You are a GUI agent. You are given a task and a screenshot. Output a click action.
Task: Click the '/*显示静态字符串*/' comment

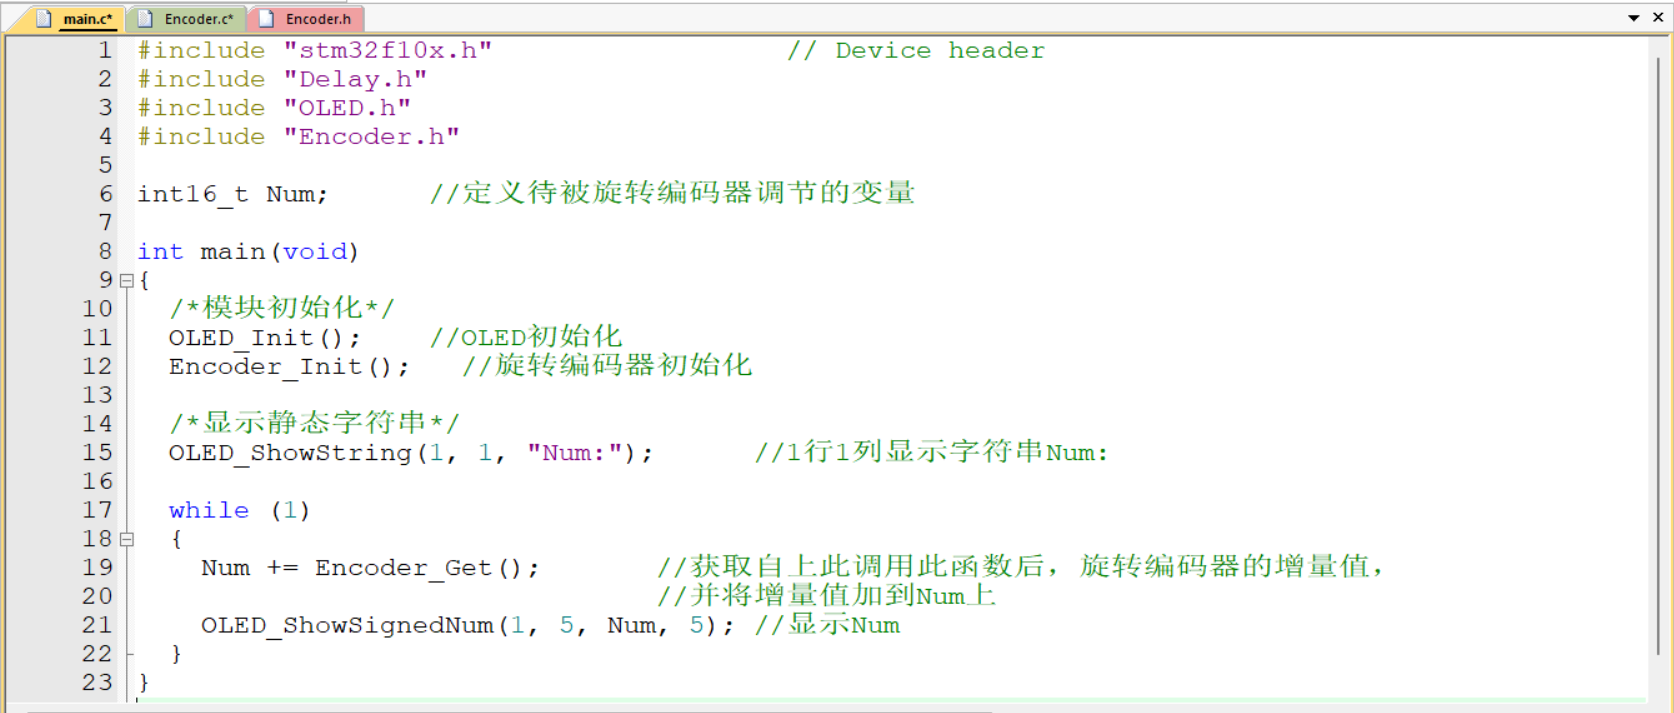pyautogui.click(x=313, y=423)
